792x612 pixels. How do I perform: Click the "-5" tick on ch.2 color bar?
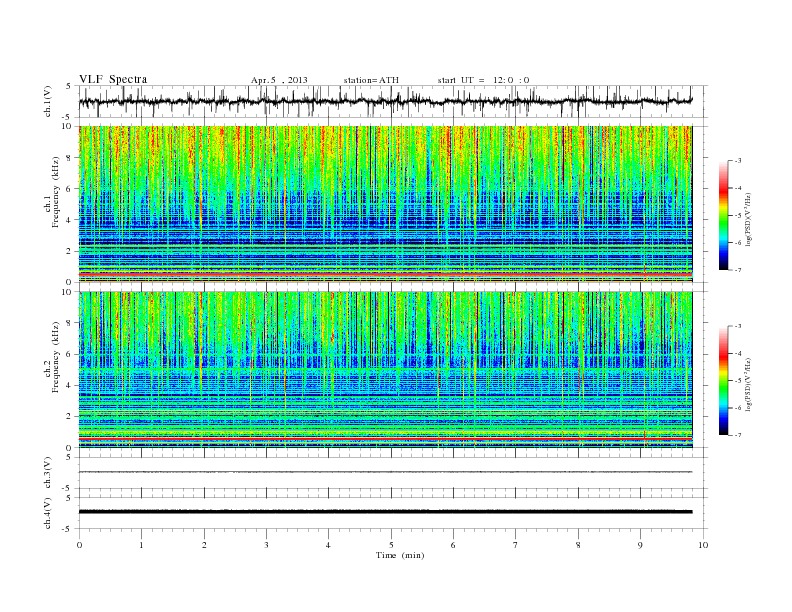(x=737, y=380)
